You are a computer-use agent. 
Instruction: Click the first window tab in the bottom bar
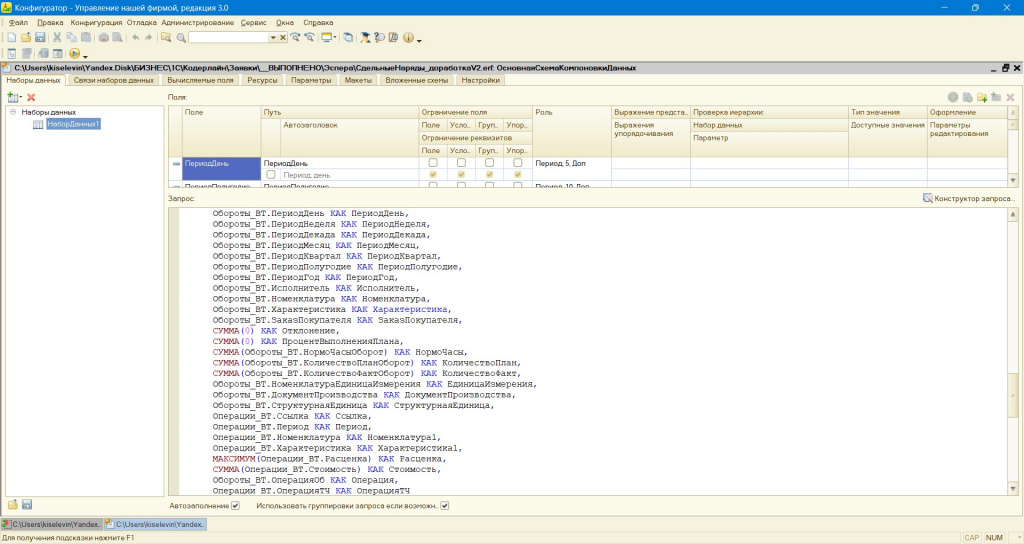52,524
